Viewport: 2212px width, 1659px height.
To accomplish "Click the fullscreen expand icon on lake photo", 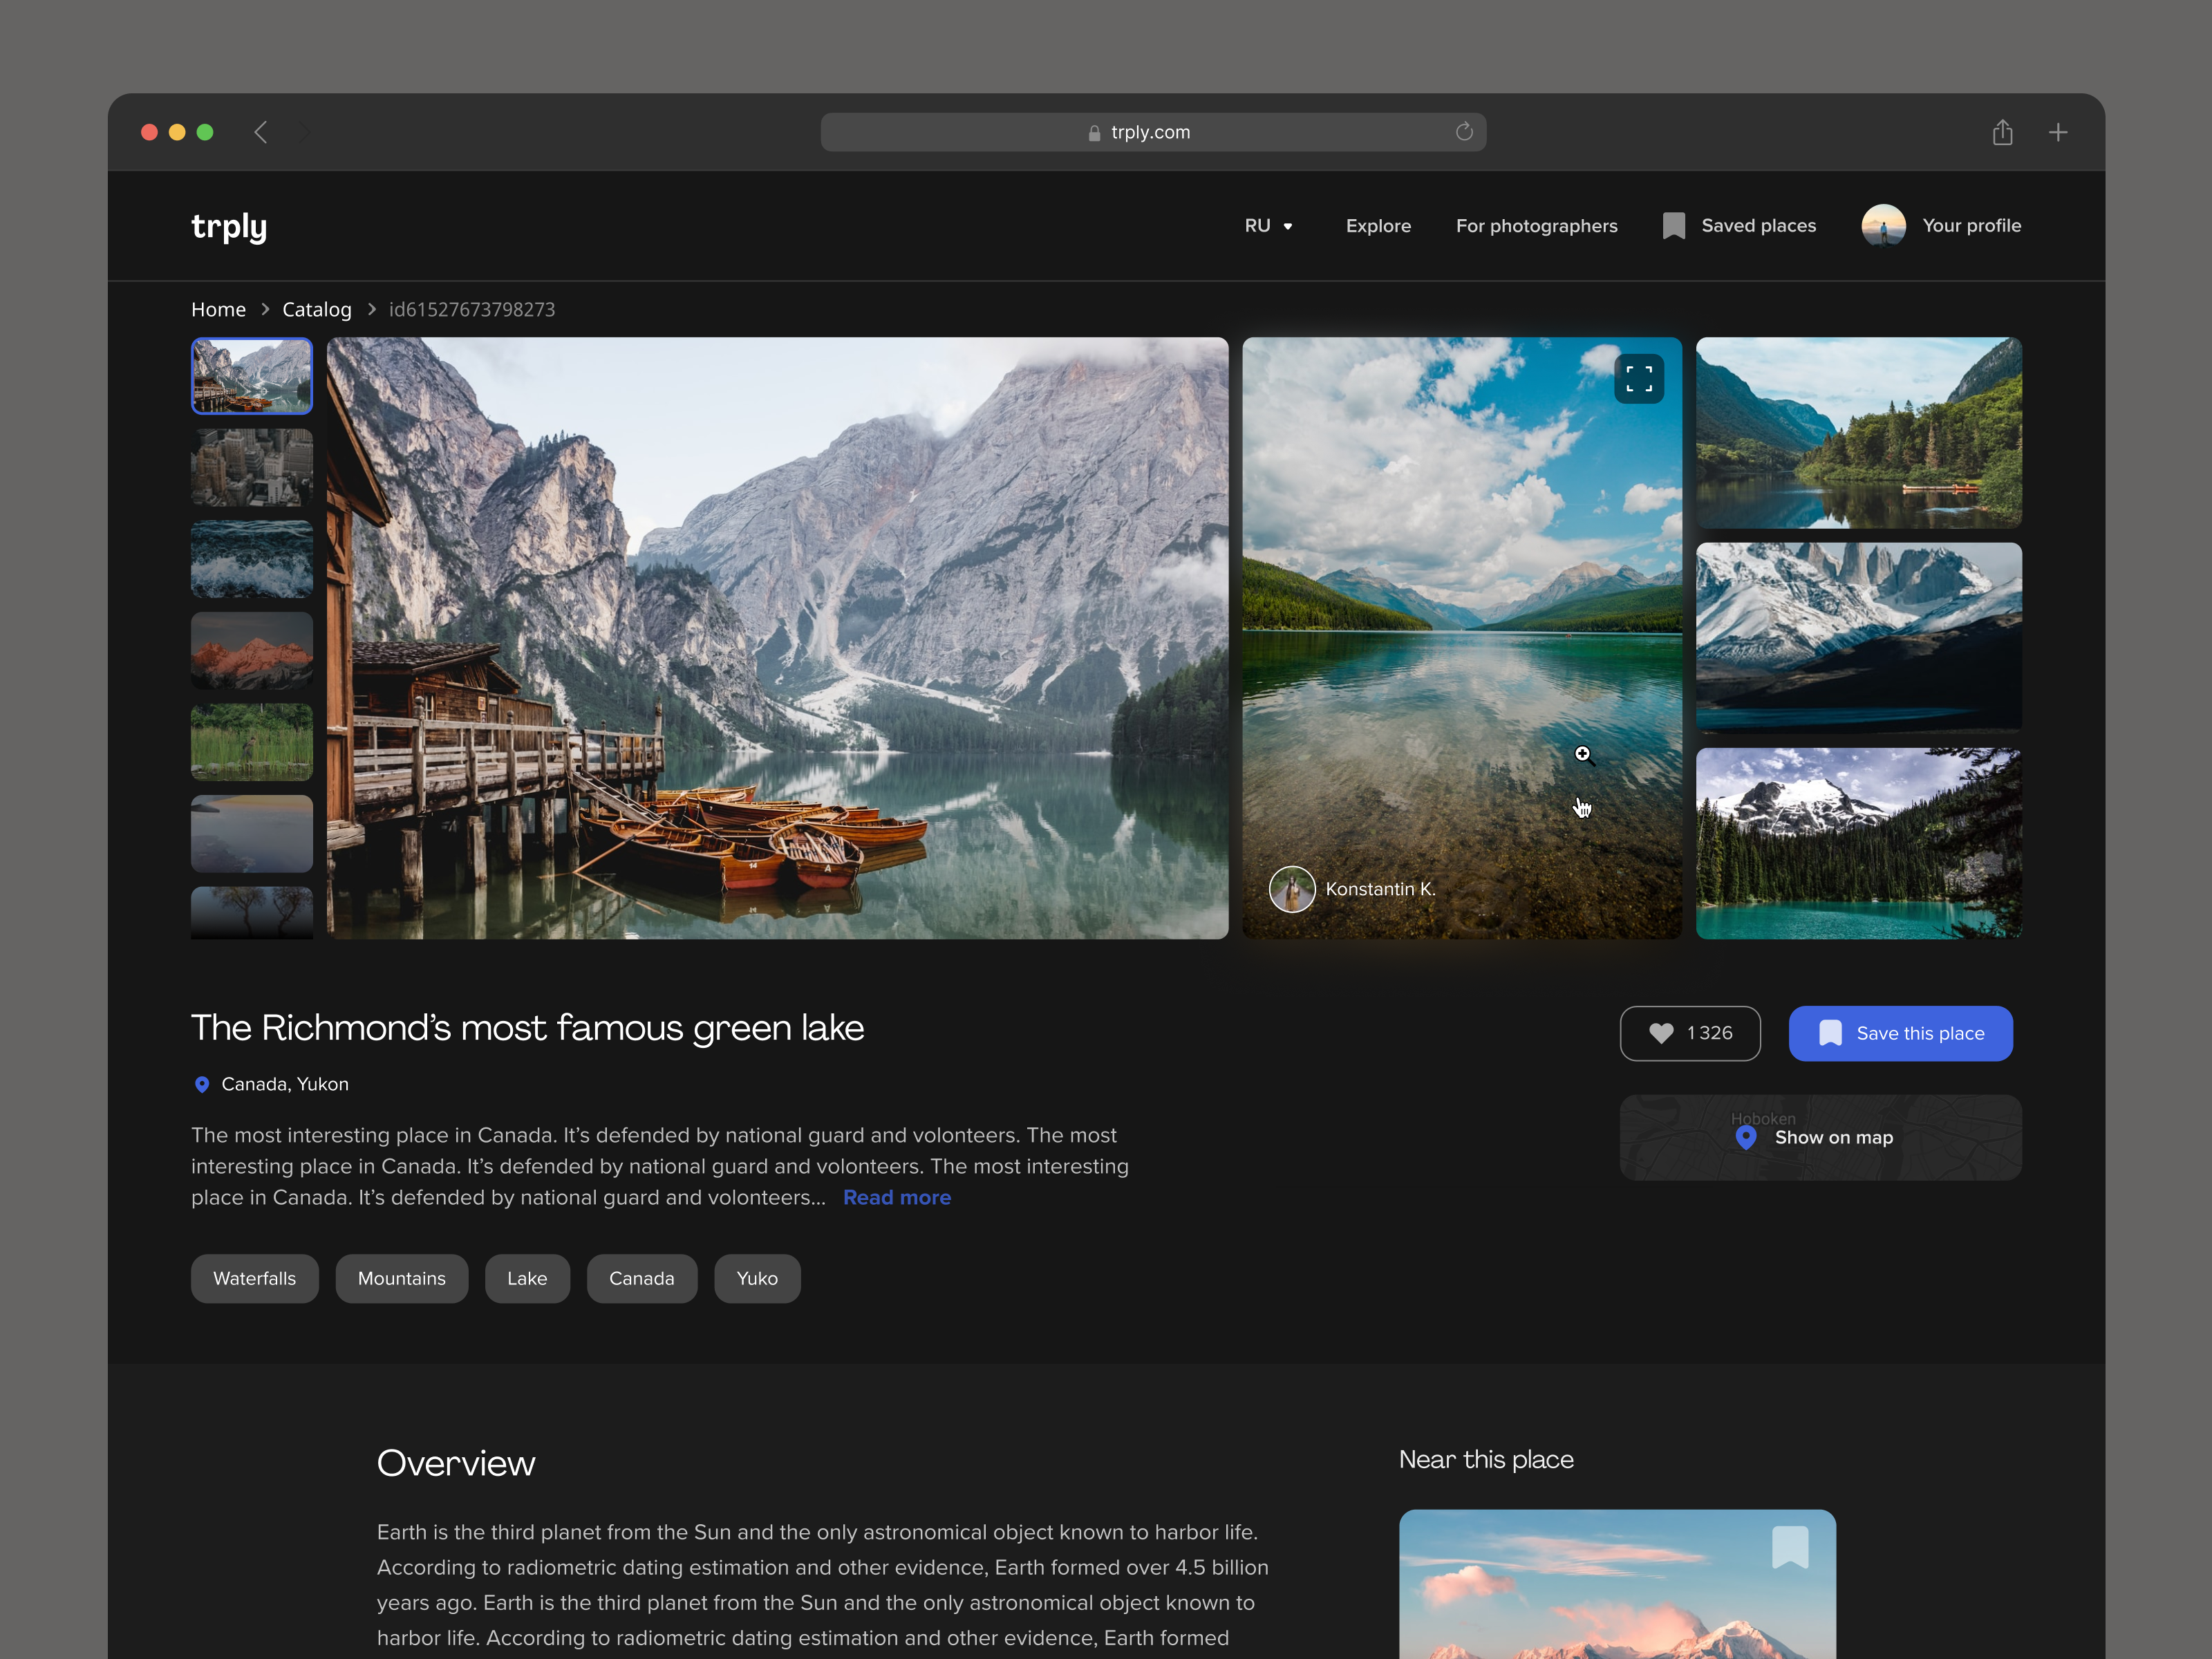I will pyautogui.click(x=1638, y=379).
